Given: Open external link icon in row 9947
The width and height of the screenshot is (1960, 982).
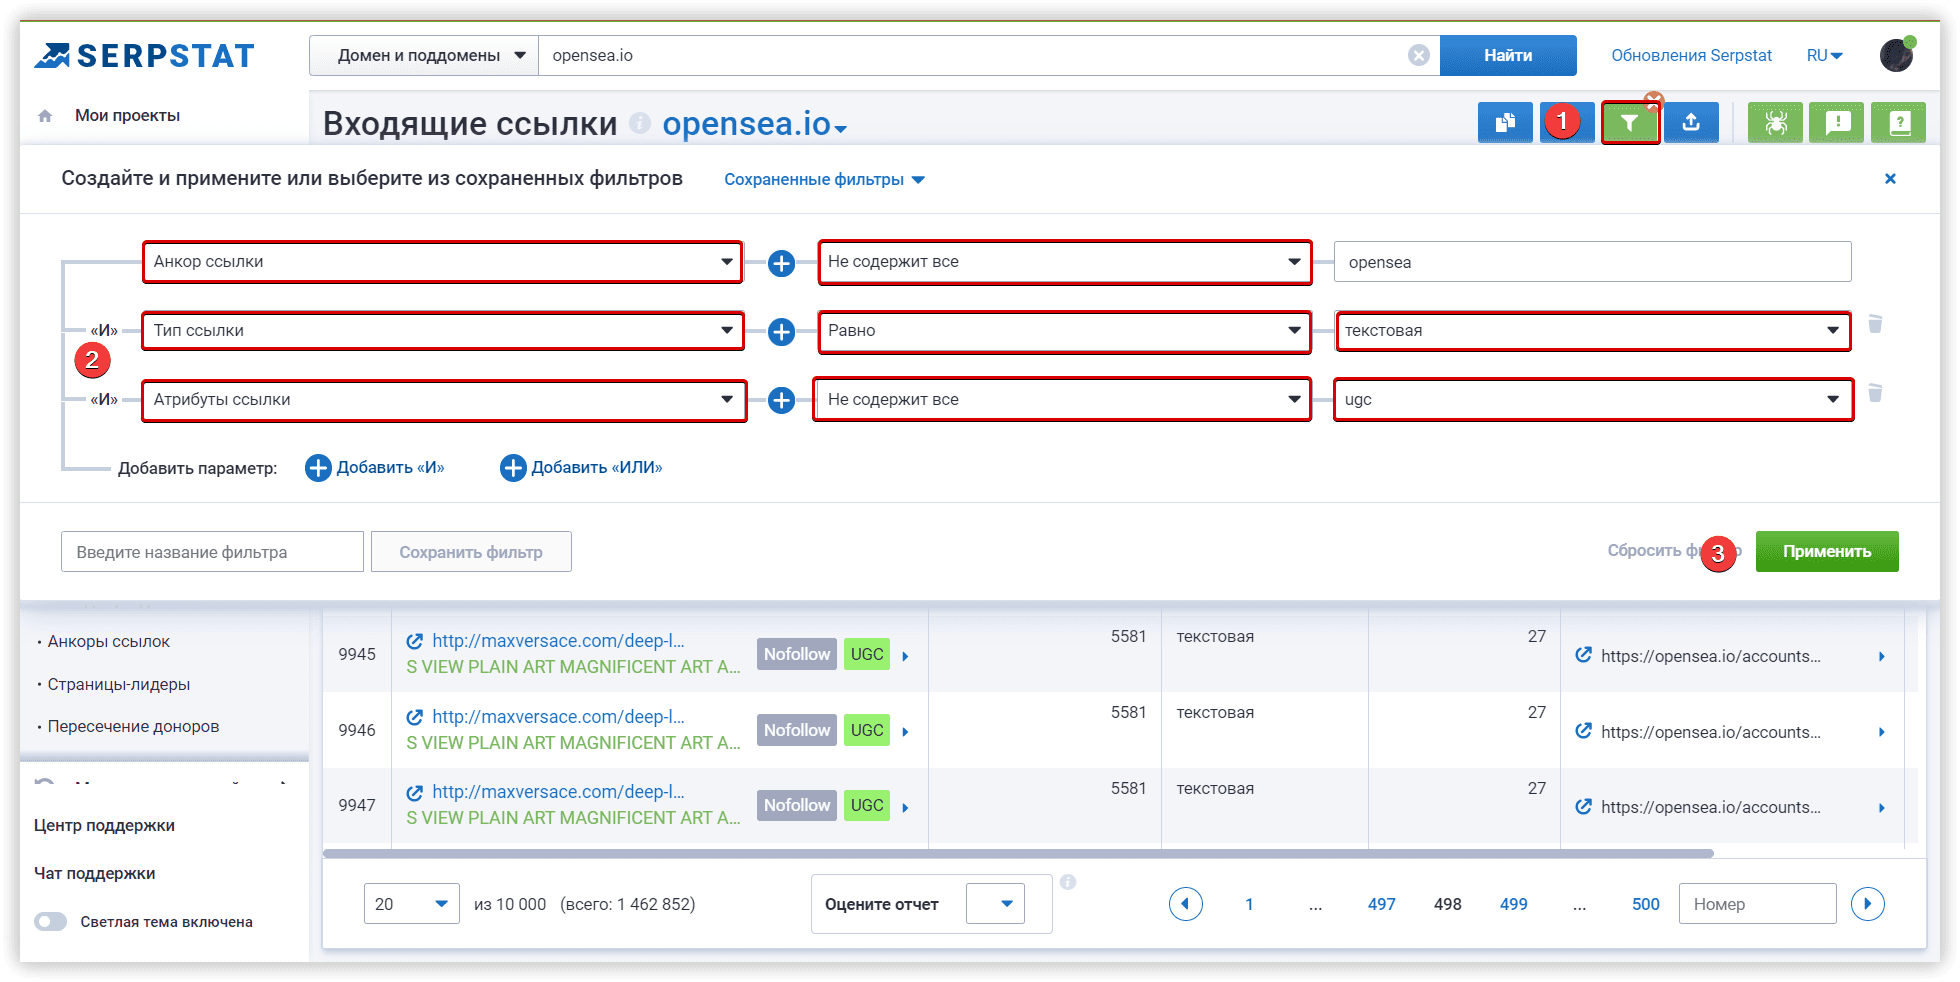Looking at the screenshot, I should 414,793.
